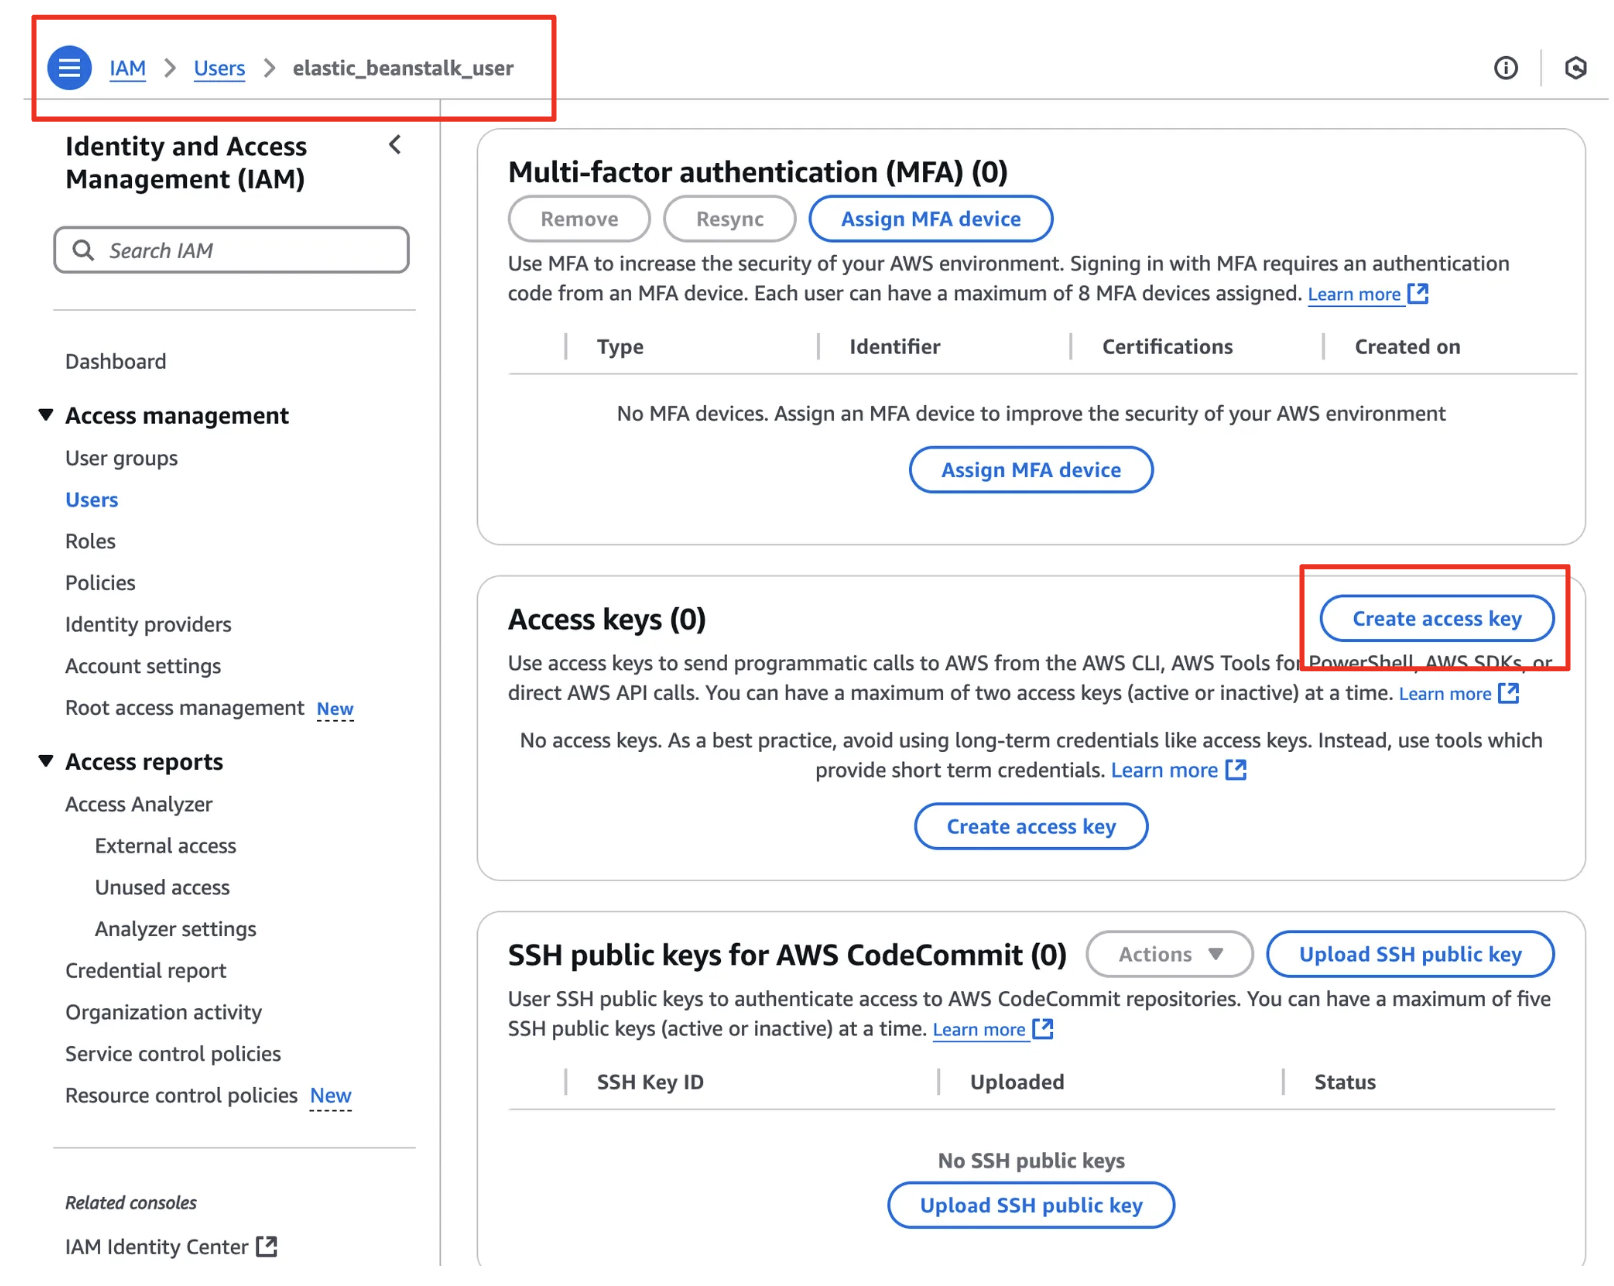Click the Type column header in MFA table
Image resolution: width=1614 pixels, height=1286 pixels.
click(620, 347)
